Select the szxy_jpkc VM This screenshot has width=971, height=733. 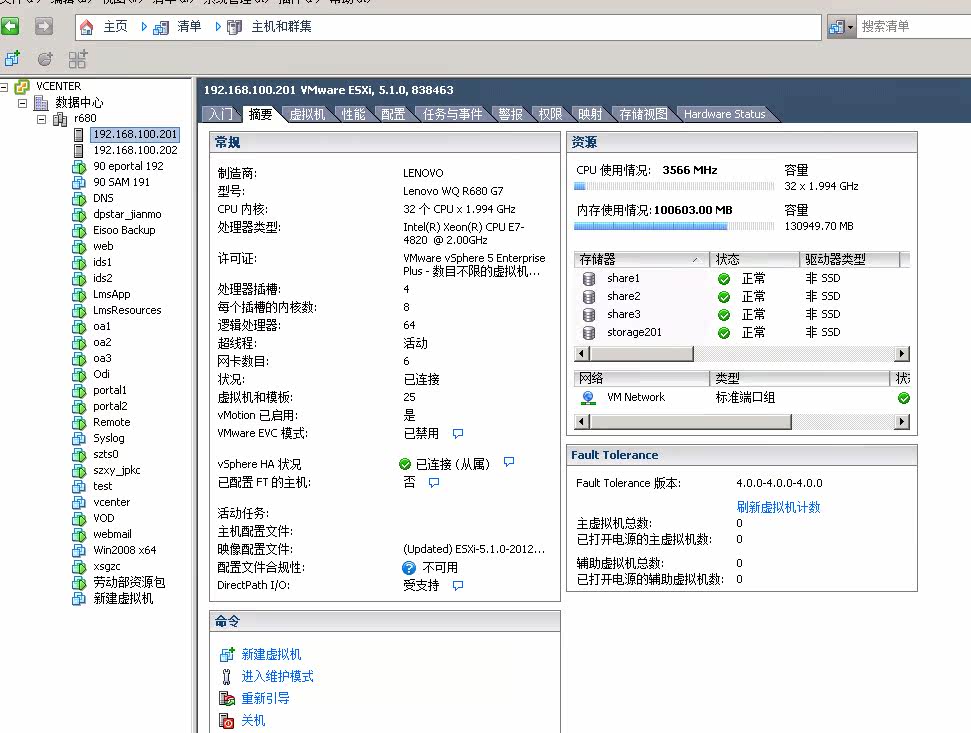(x=116, y=471)
